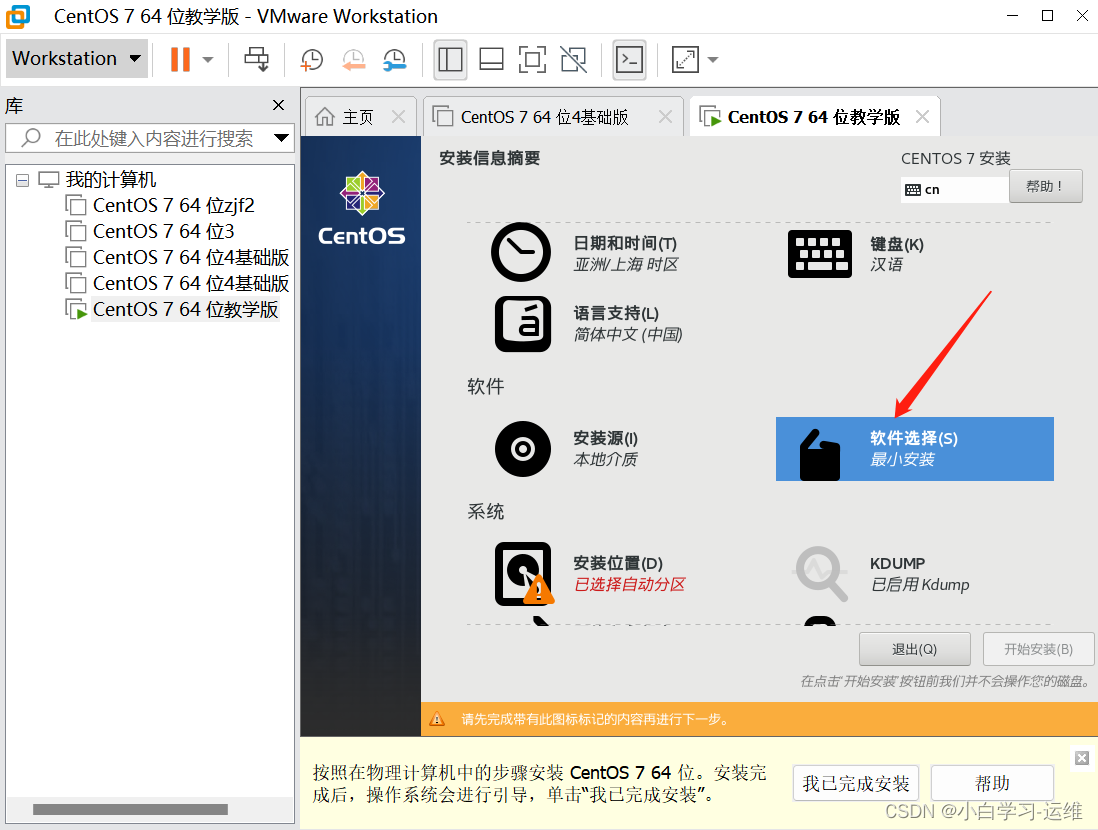The image size is (1098, 830).
Task: Toggle the thumbnail bar view
Action: tap(491, 60)
